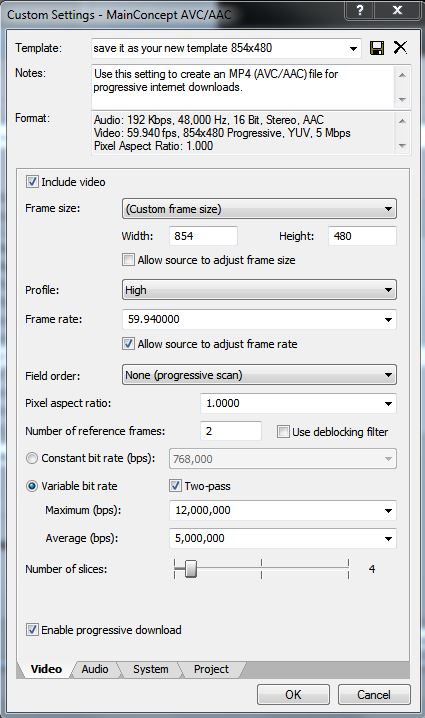Image resolution: width=425 pixels, height=718 pixels.
Task: Enable Allow source to adjust frame size
Action: 128,260
